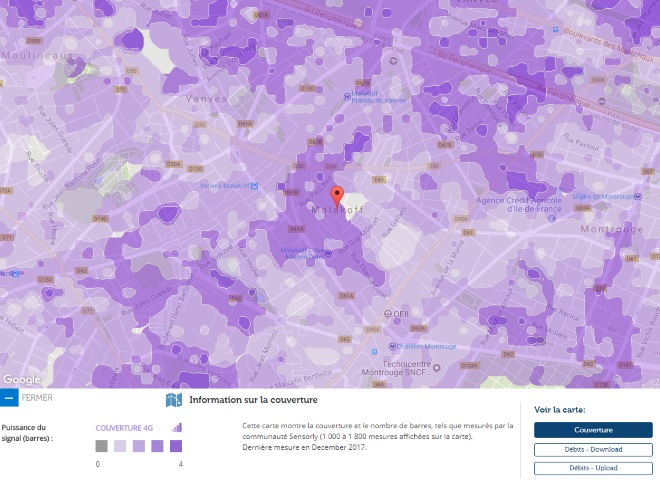
Task: Click the Dernière mesure en December 2017 text
Action: click(x=304, y=447)
